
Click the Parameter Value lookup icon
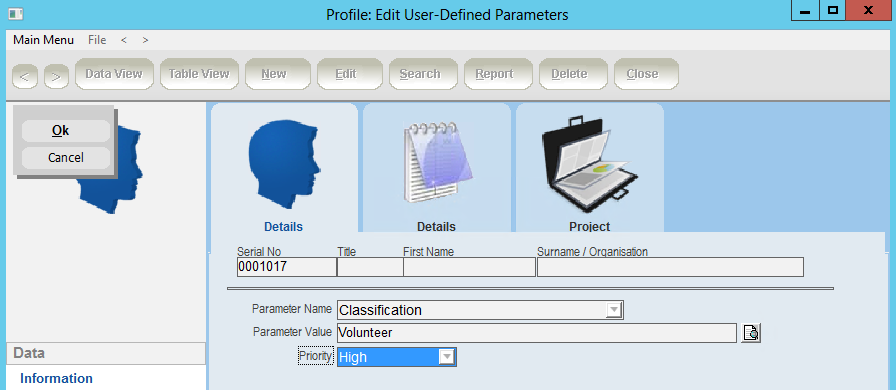coord(751,333)
